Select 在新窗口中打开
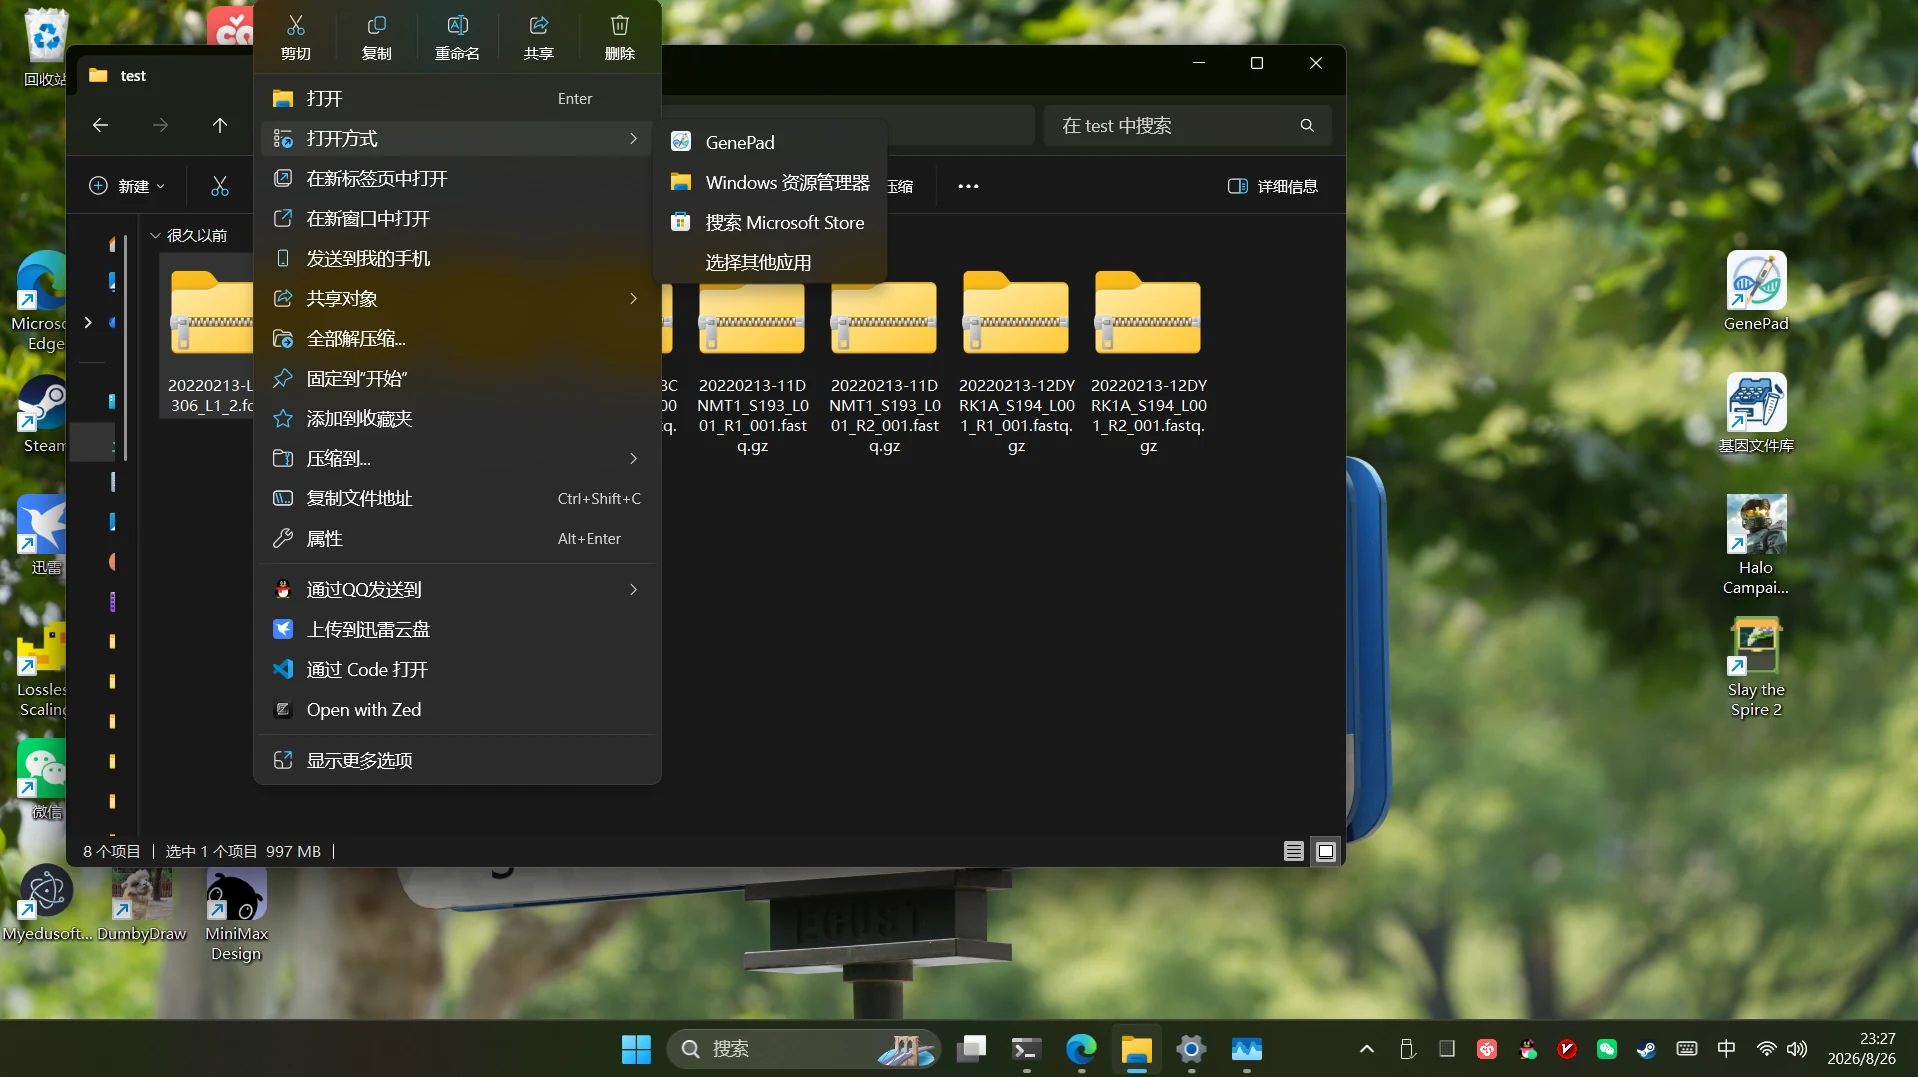The height and width of the screenshot is (1077, 1918). coord(457,218)
